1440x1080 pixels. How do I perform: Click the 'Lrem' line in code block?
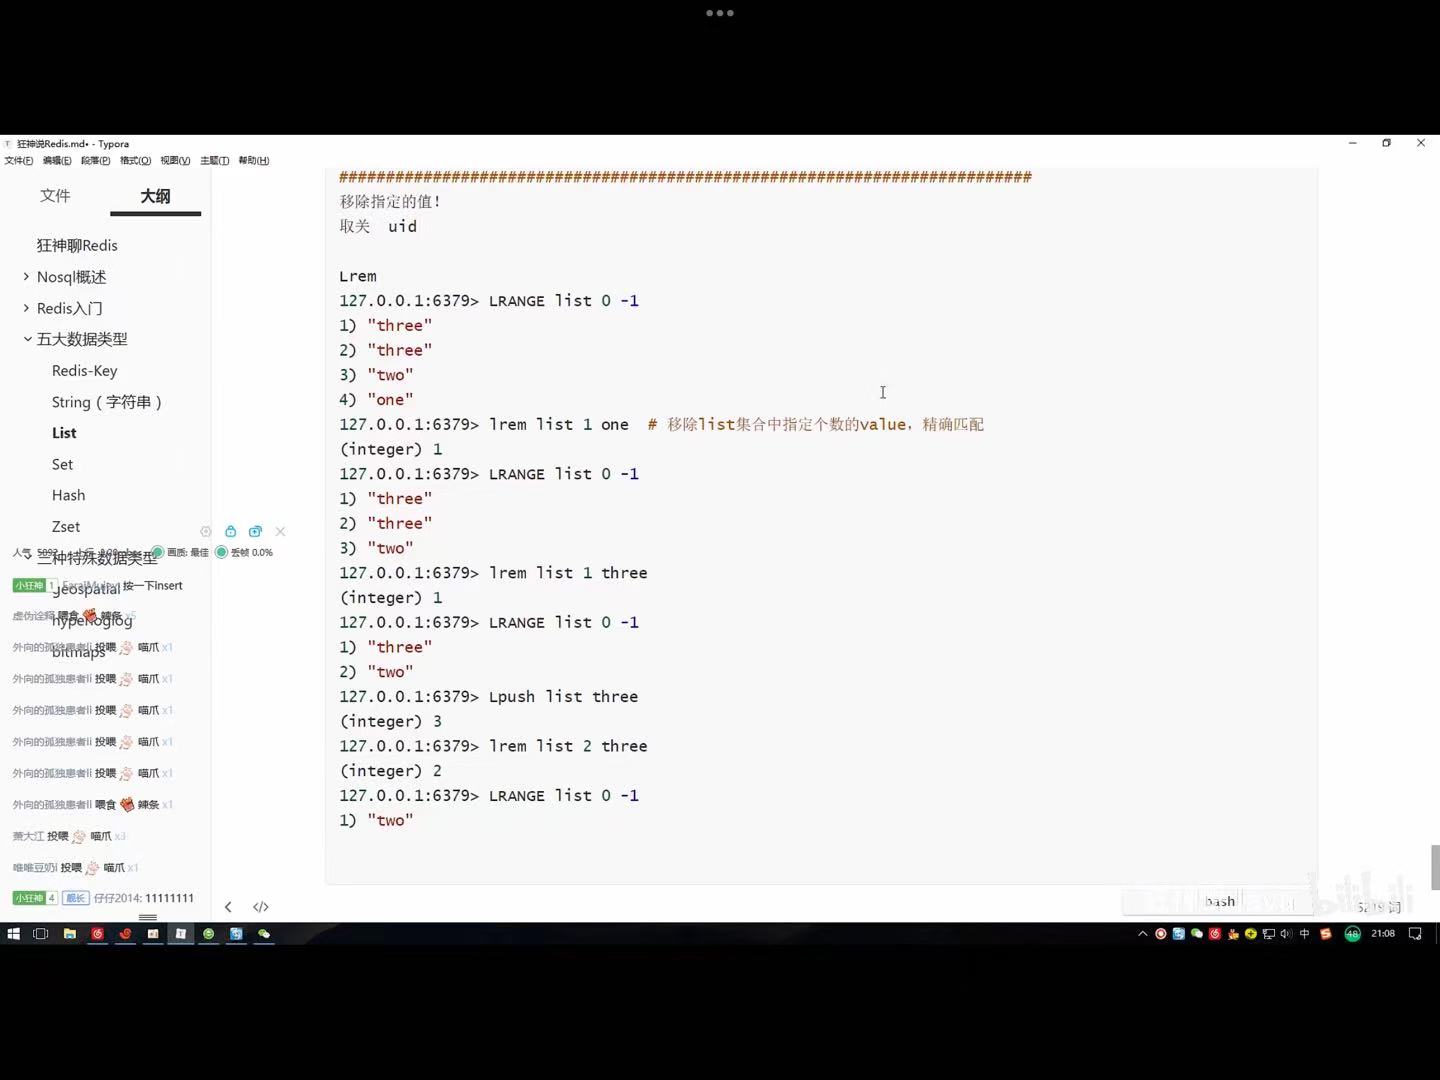[358, 276]
